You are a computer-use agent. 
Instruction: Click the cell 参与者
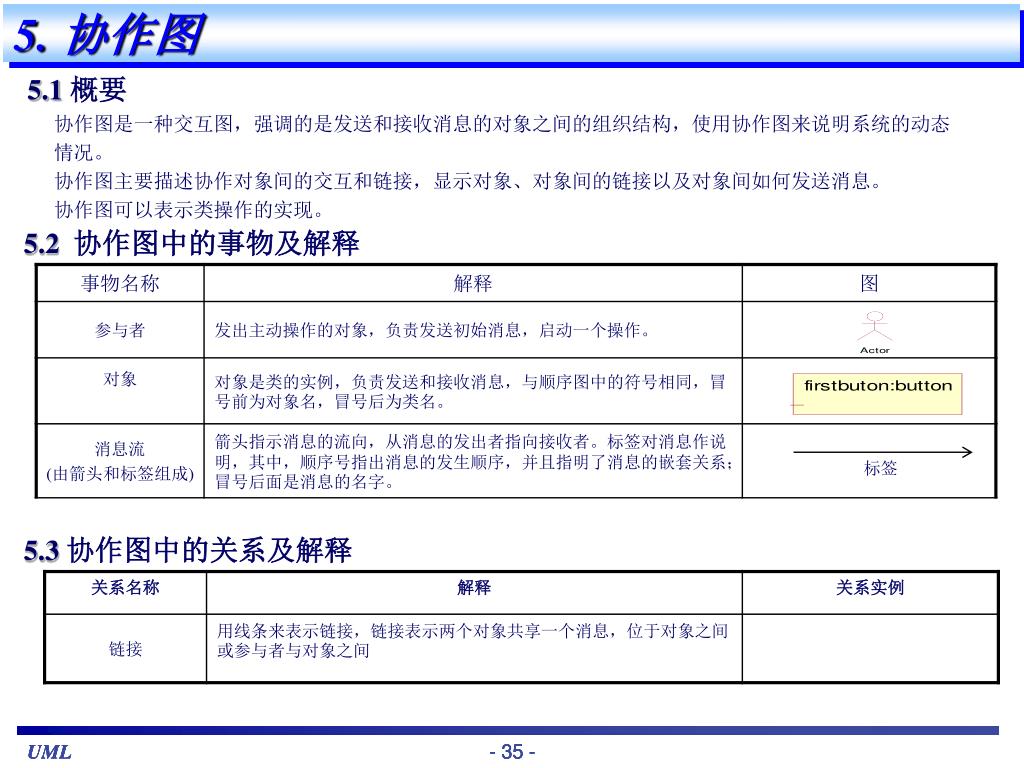120,330
